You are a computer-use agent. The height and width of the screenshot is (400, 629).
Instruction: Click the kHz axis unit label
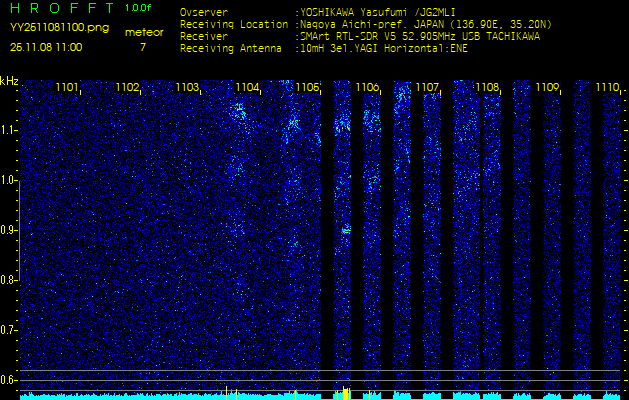coord(9,81)
